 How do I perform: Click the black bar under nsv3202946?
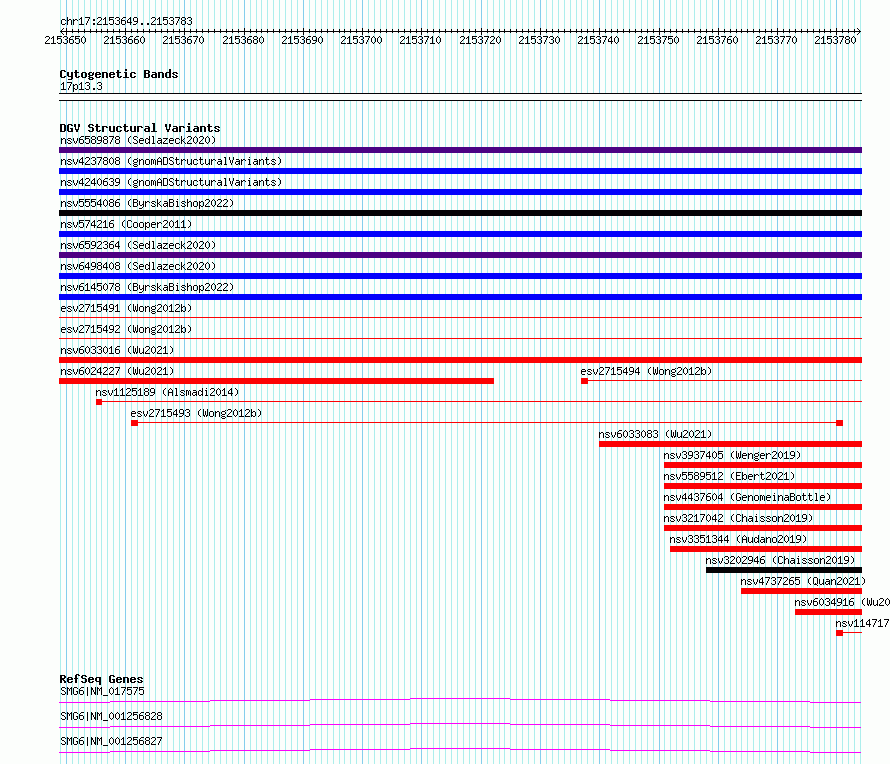click(784, 570)
